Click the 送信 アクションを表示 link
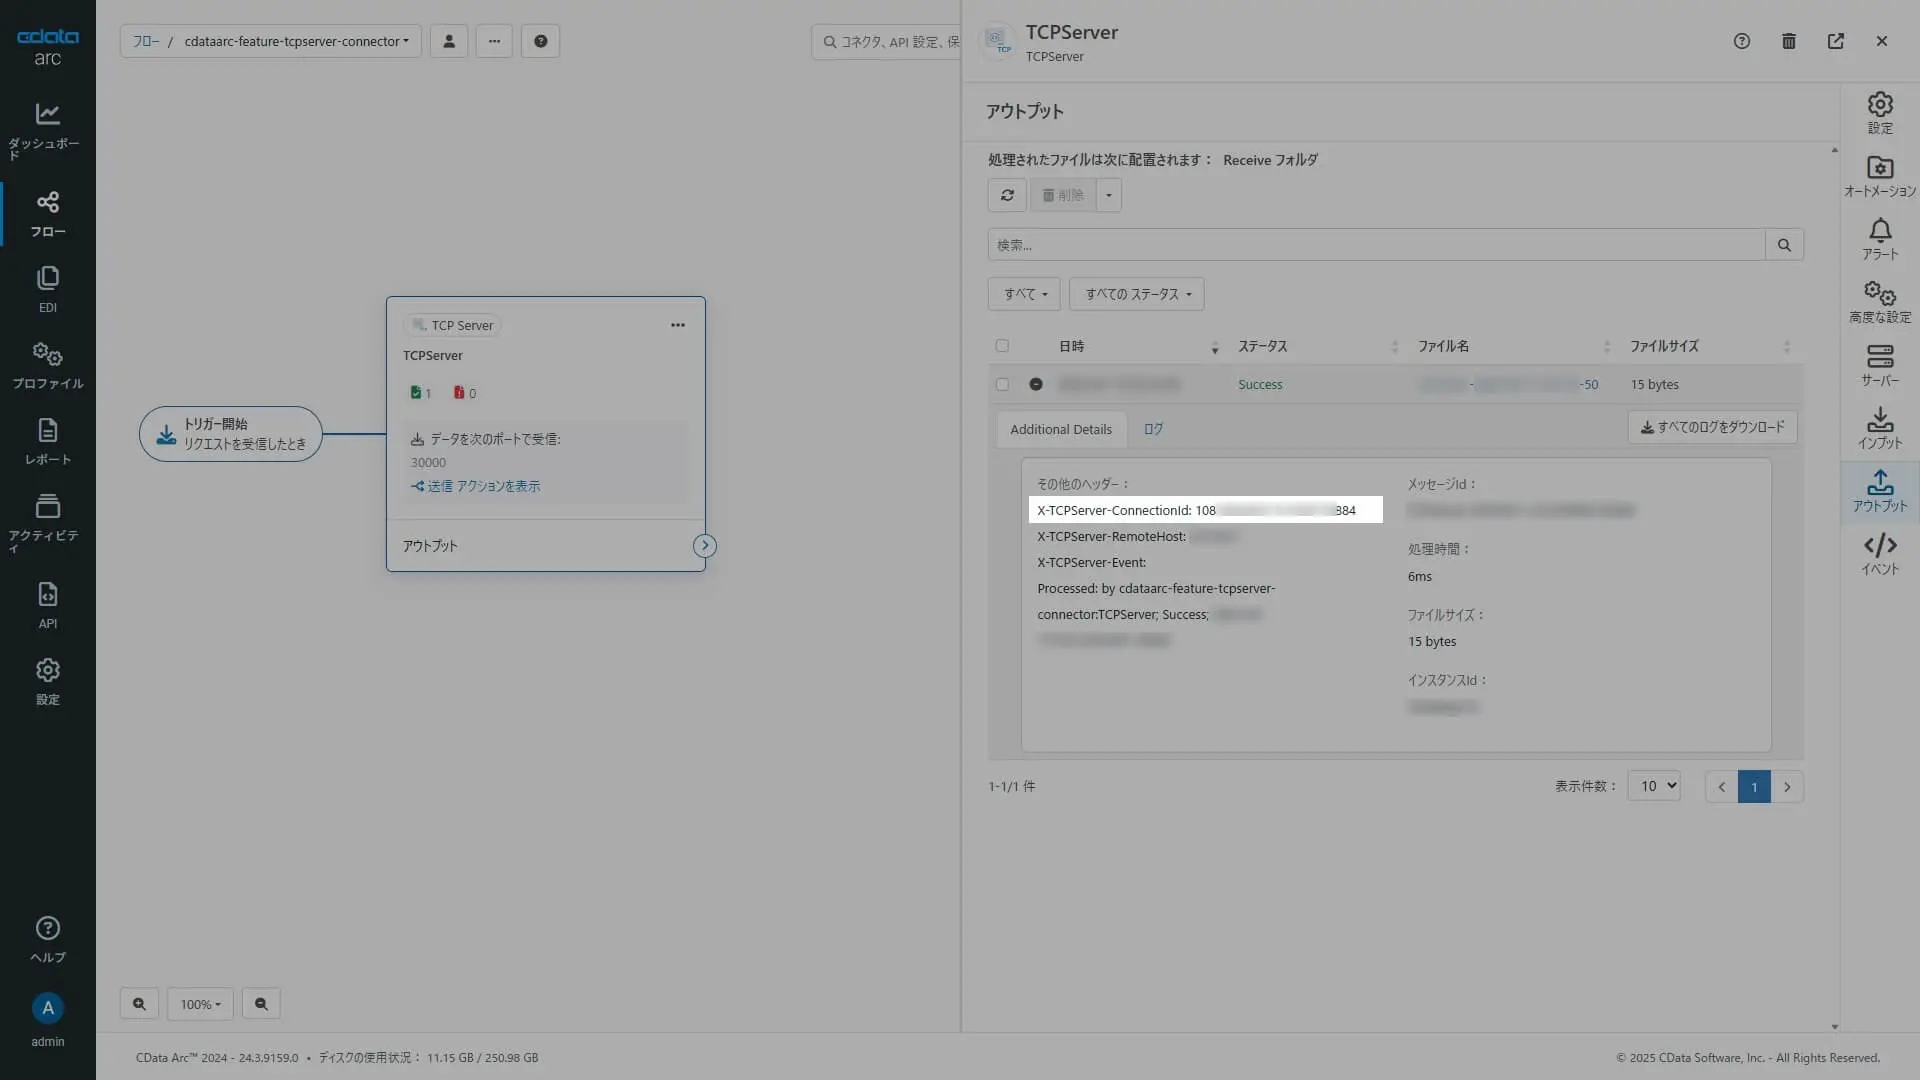1920x1080 pixels. (x=476, y=486)
